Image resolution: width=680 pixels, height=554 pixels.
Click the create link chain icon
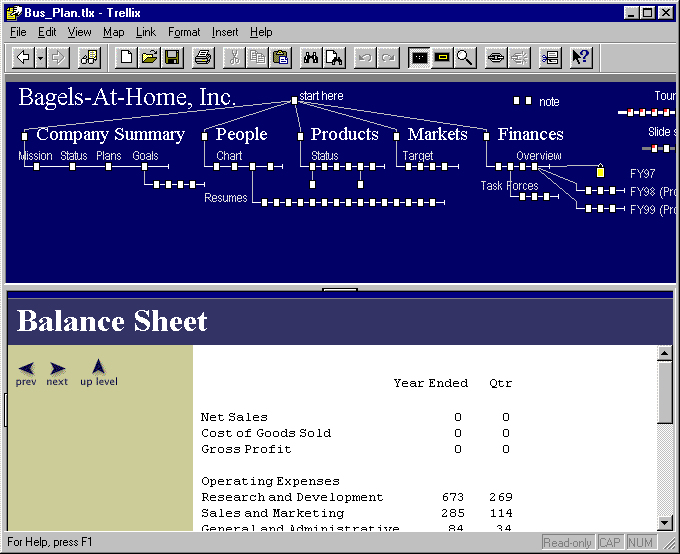pos(496,58)
